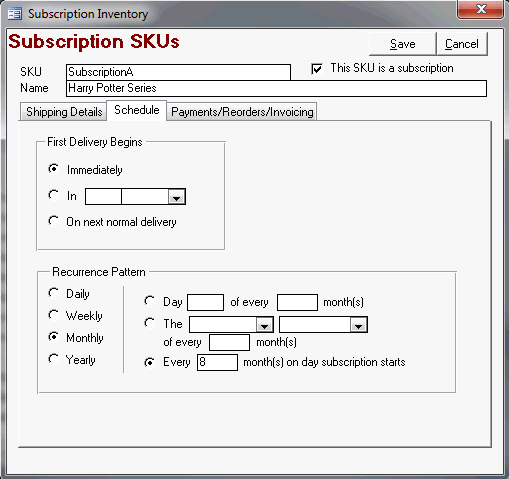The image size is (509, 479).
Task: Close the Subscription Inventory window
Action: coord(480,9)
